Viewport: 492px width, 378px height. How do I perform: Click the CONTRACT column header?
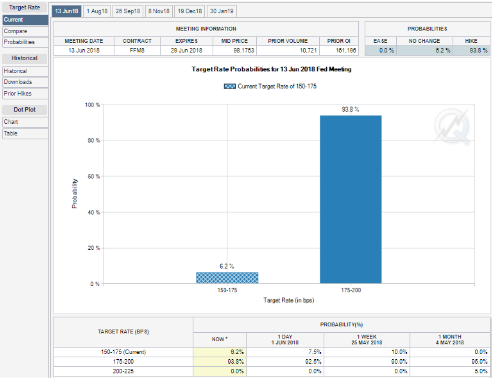tap(137, 41)
